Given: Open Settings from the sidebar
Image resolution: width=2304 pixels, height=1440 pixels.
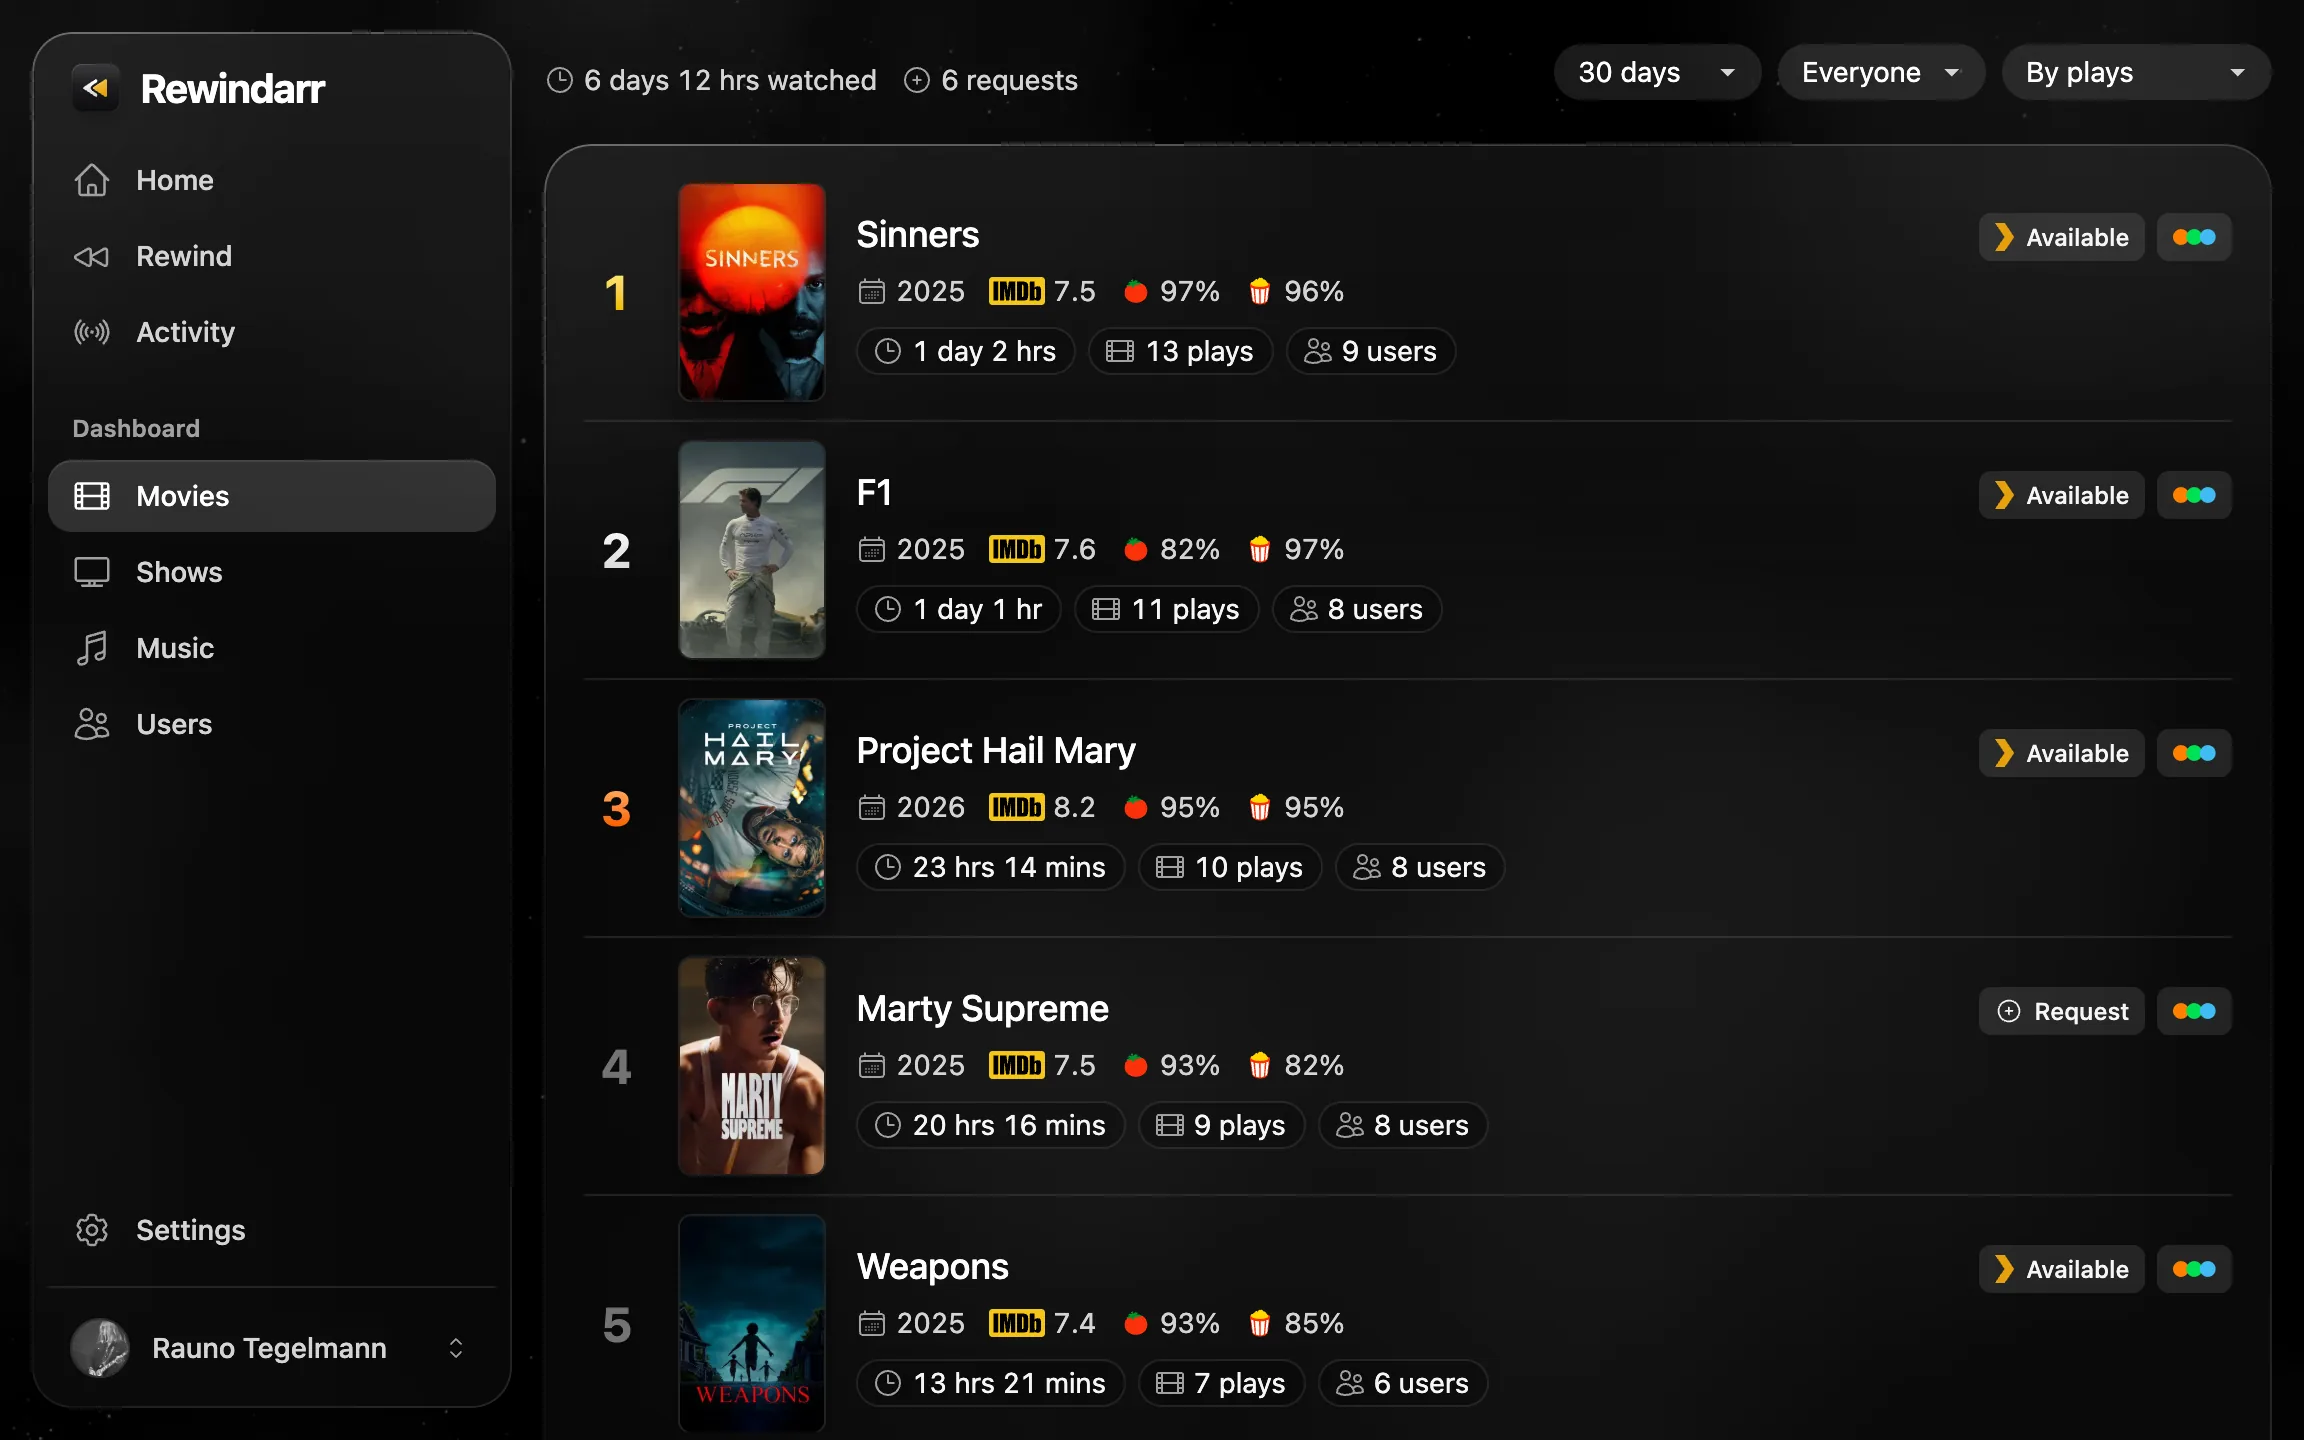Looking at the screenshot, I should click(272, 1230).
